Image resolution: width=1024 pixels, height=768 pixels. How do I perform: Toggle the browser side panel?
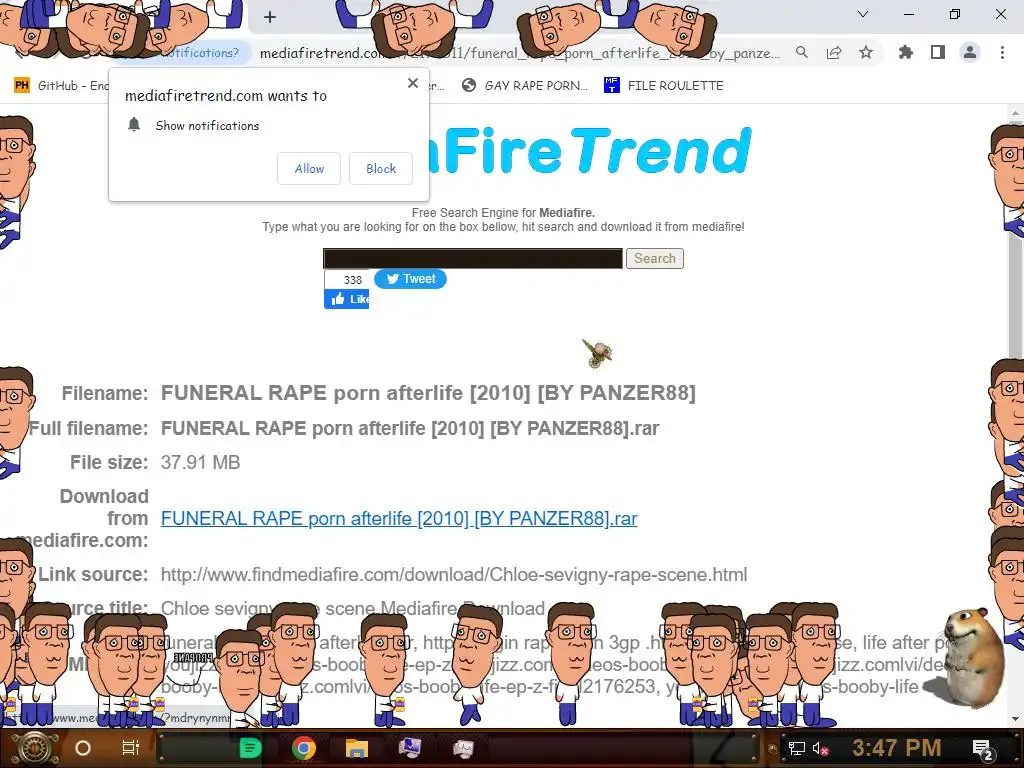tap(938, 52)
